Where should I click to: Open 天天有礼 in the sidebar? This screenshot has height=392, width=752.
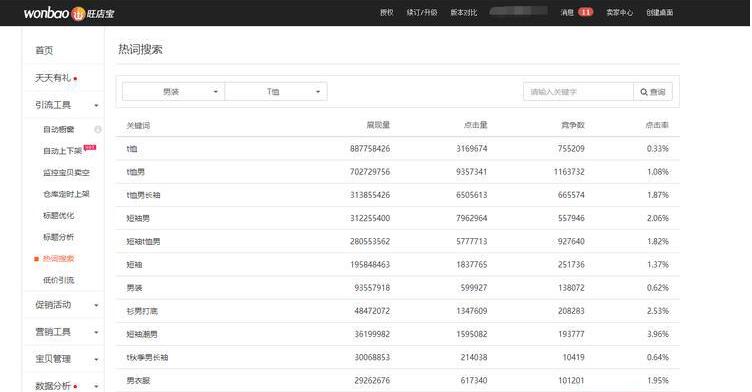click(x=53, y=78)
